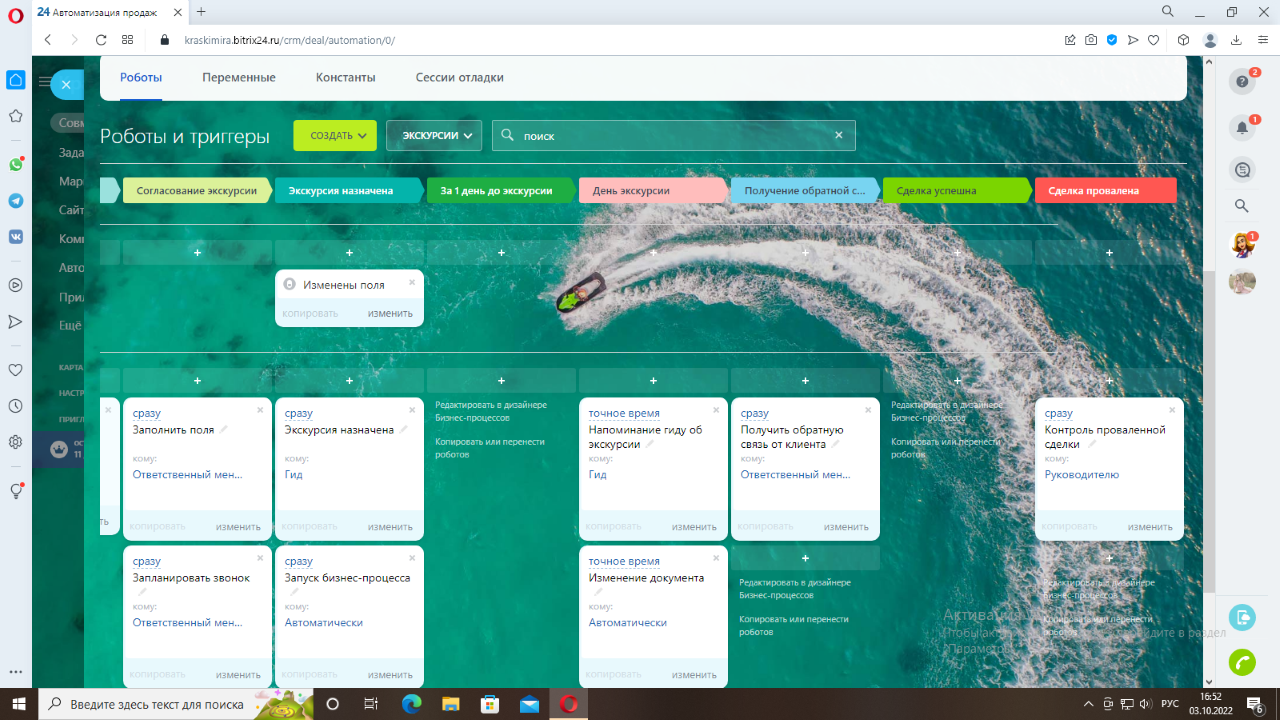1280x720 pixels.
Task: Open Telegram in the Opera sidebar
Action: click(x=15, y=200)
